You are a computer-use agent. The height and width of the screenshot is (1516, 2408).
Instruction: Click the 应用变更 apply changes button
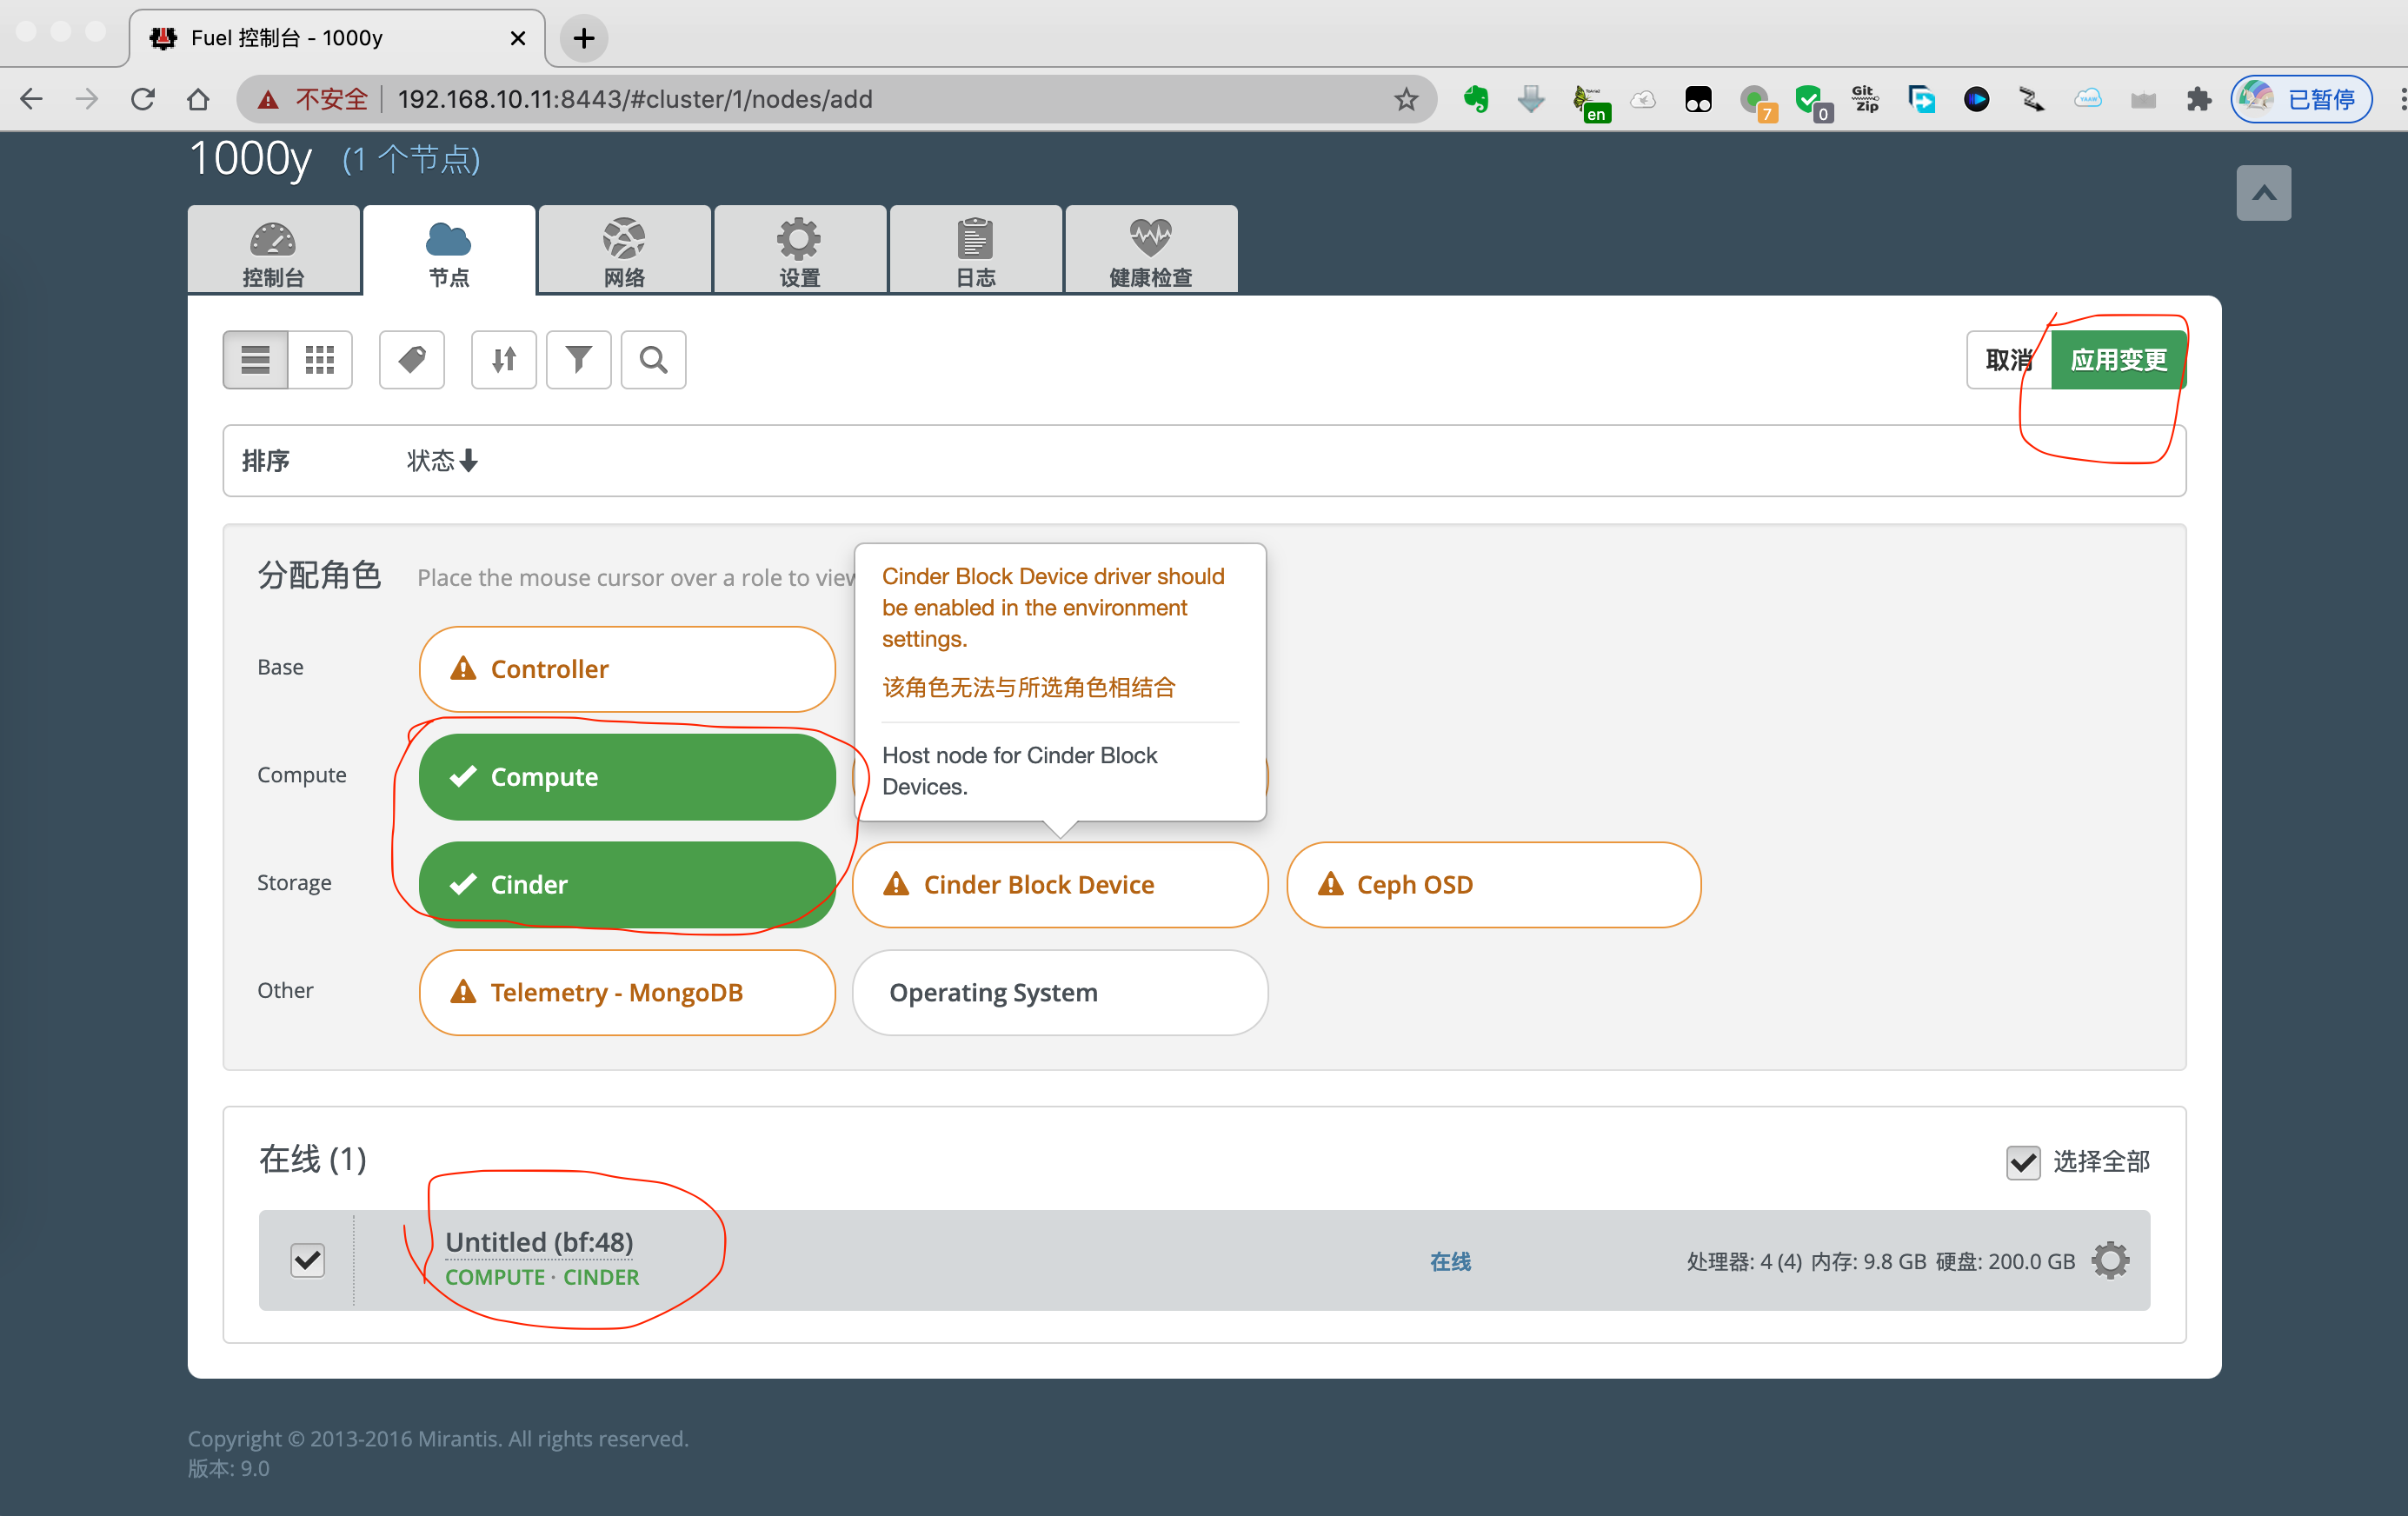click(2118, 360)
